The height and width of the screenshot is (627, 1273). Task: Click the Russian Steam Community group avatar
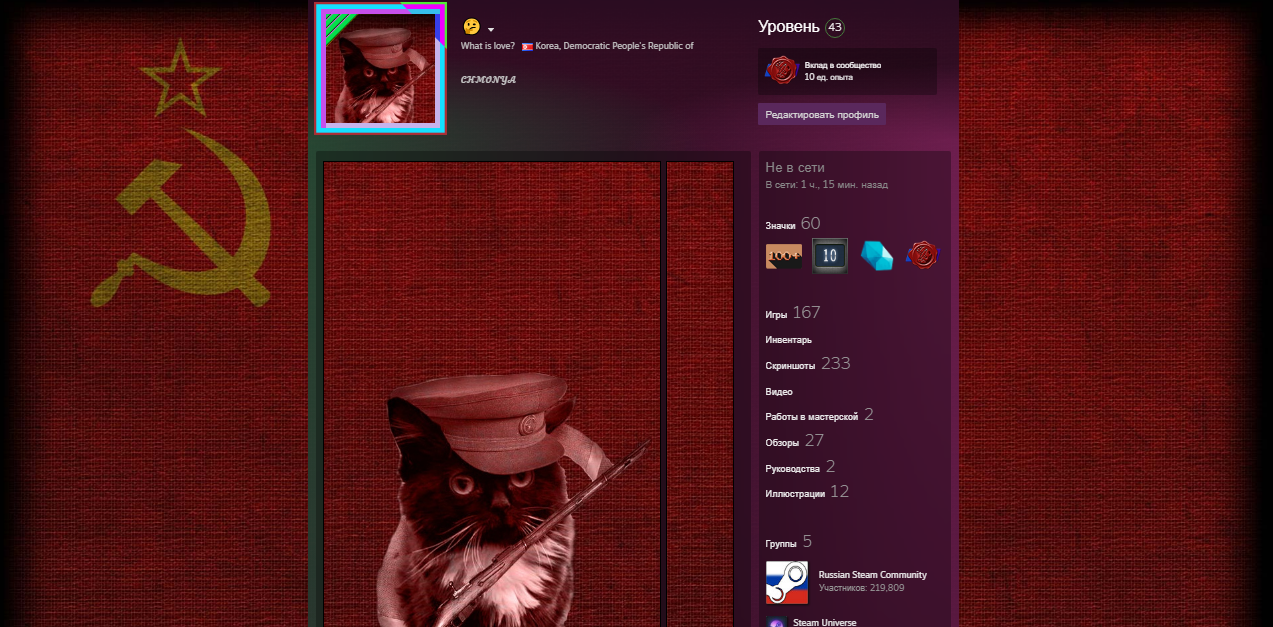tap(787, 582)
